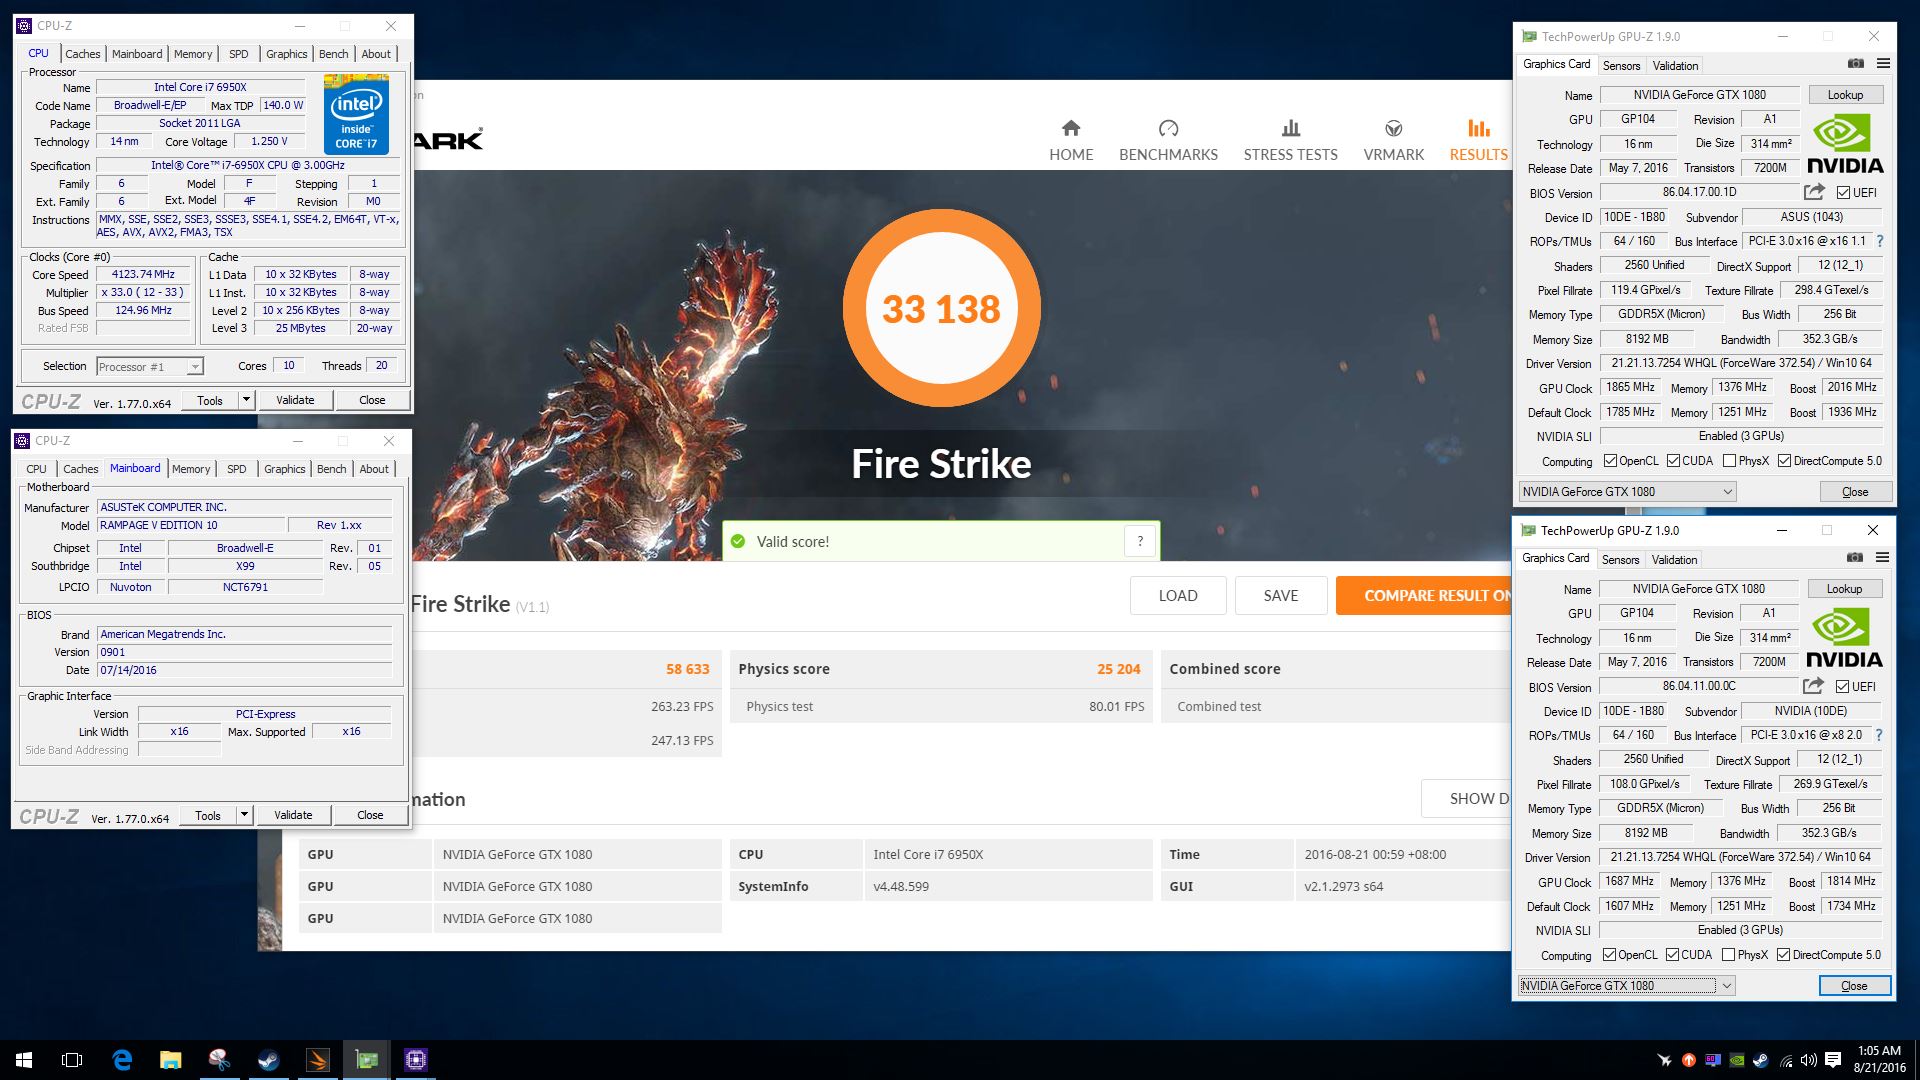1920x1080 pixels.
Task: Switch to Validation tab in bottom GPU-Z
Action: tap(1674, 560)
